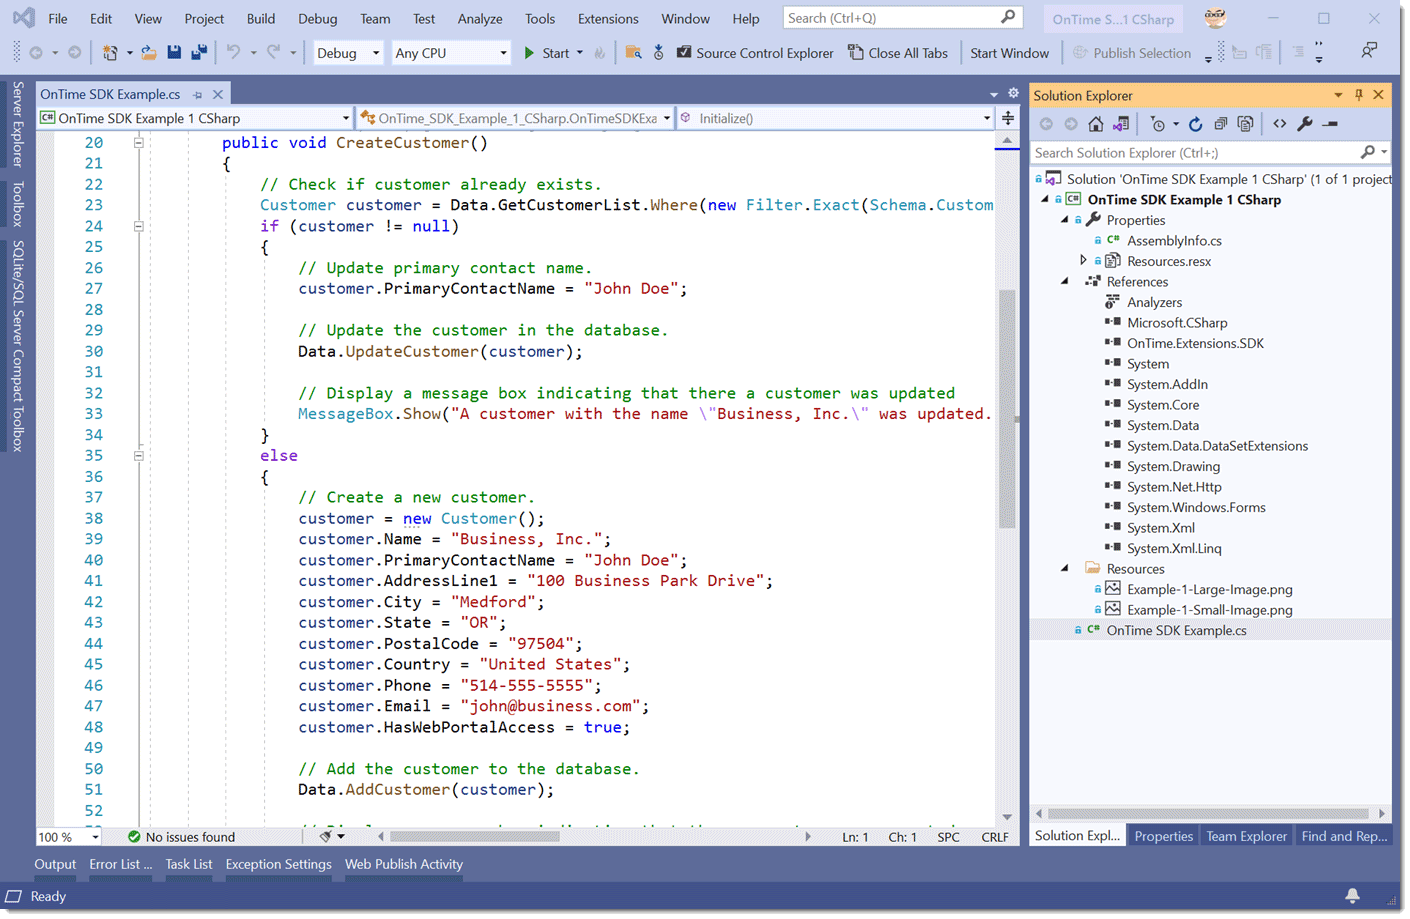
Task: Open the Debug menu
Action: tap(317, 18)
